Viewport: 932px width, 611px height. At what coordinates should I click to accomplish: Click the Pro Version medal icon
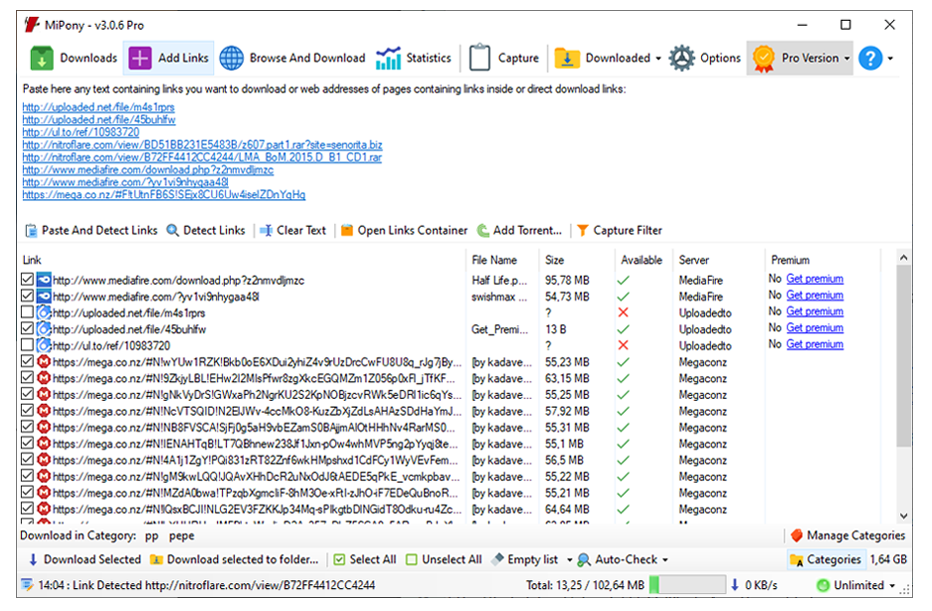(x=763, y=58)
